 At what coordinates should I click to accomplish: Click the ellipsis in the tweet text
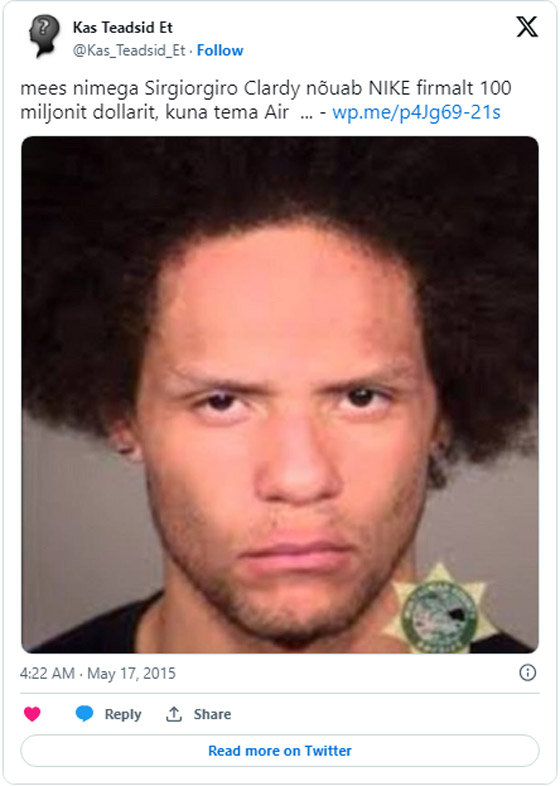306,115
